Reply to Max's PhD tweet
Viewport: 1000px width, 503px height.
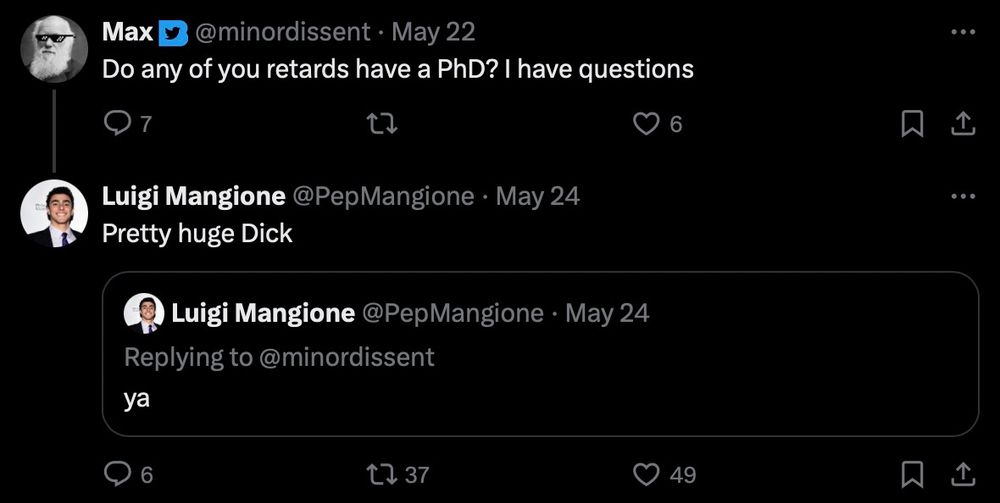coord(118,123)
